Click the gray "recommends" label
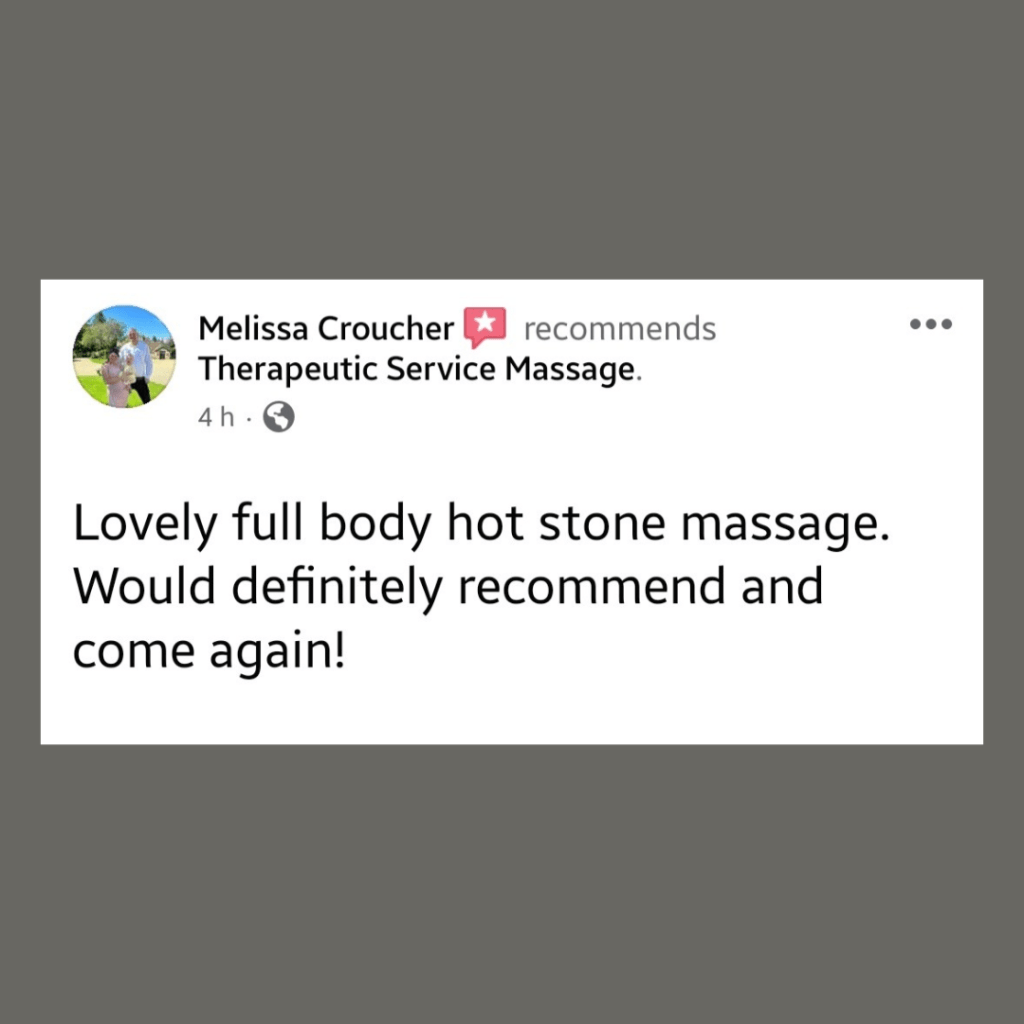This screenshot has width=1024, height=1024. tap(620, 329)
